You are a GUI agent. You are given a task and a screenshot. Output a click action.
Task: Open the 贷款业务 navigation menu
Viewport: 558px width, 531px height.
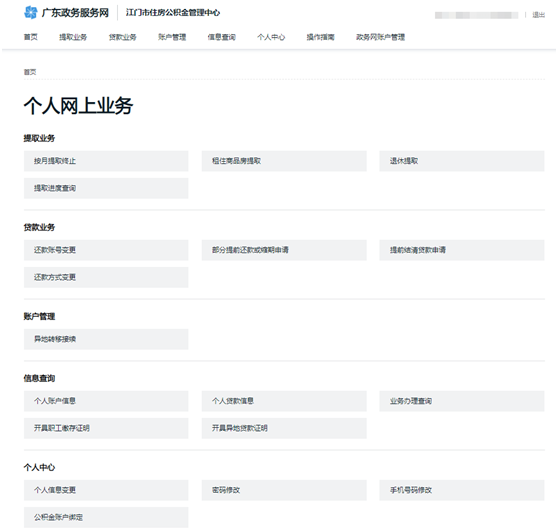point(122,37)
